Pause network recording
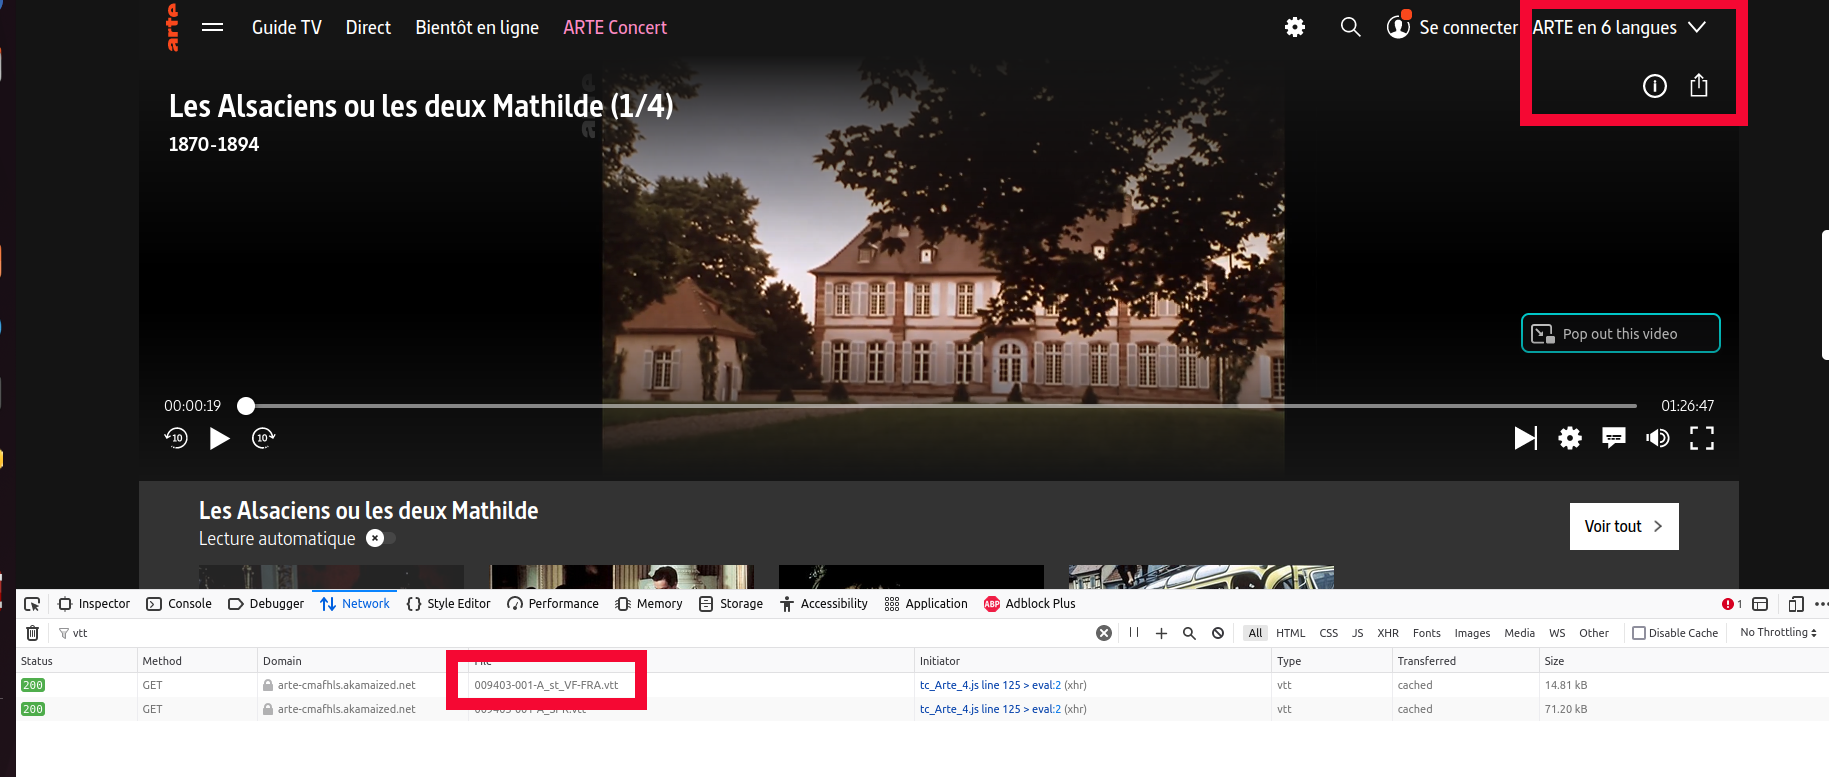 tap(1134, 632)
